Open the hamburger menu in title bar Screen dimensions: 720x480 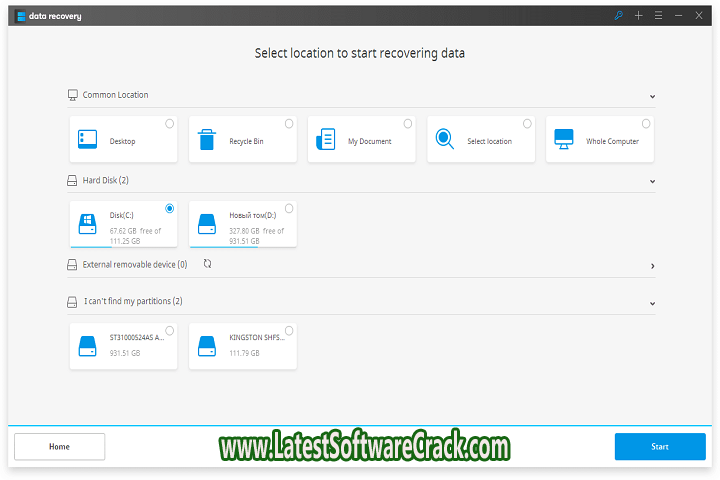click(658, 15)
